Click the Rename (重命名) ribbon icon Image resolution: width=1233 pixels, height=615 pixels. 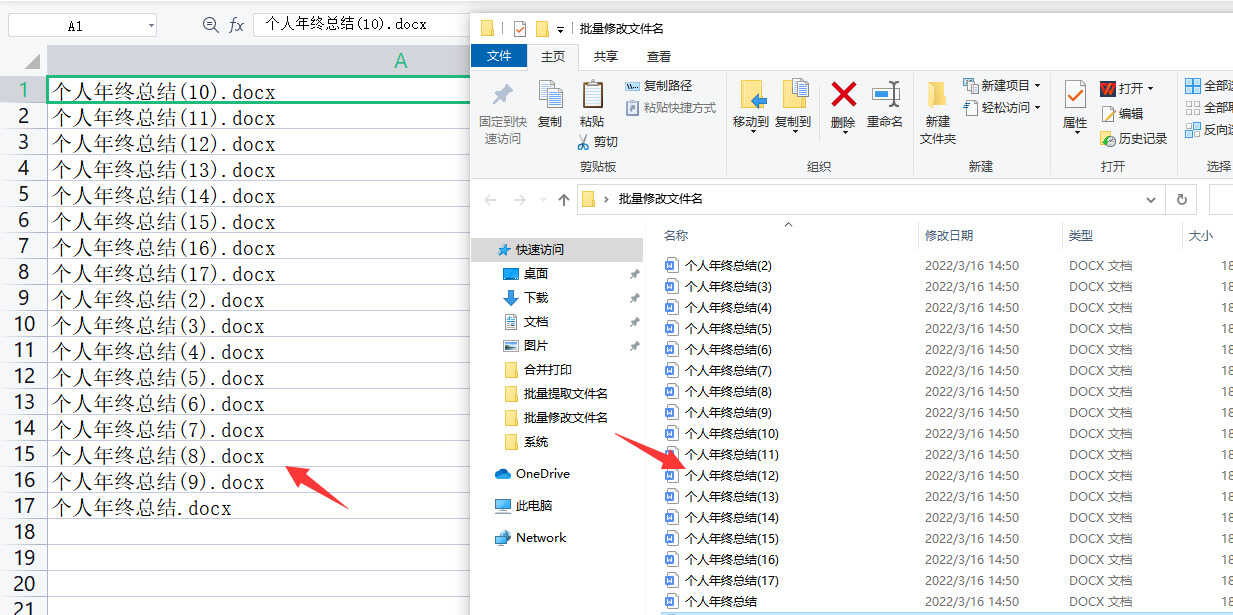click(885, 96)
